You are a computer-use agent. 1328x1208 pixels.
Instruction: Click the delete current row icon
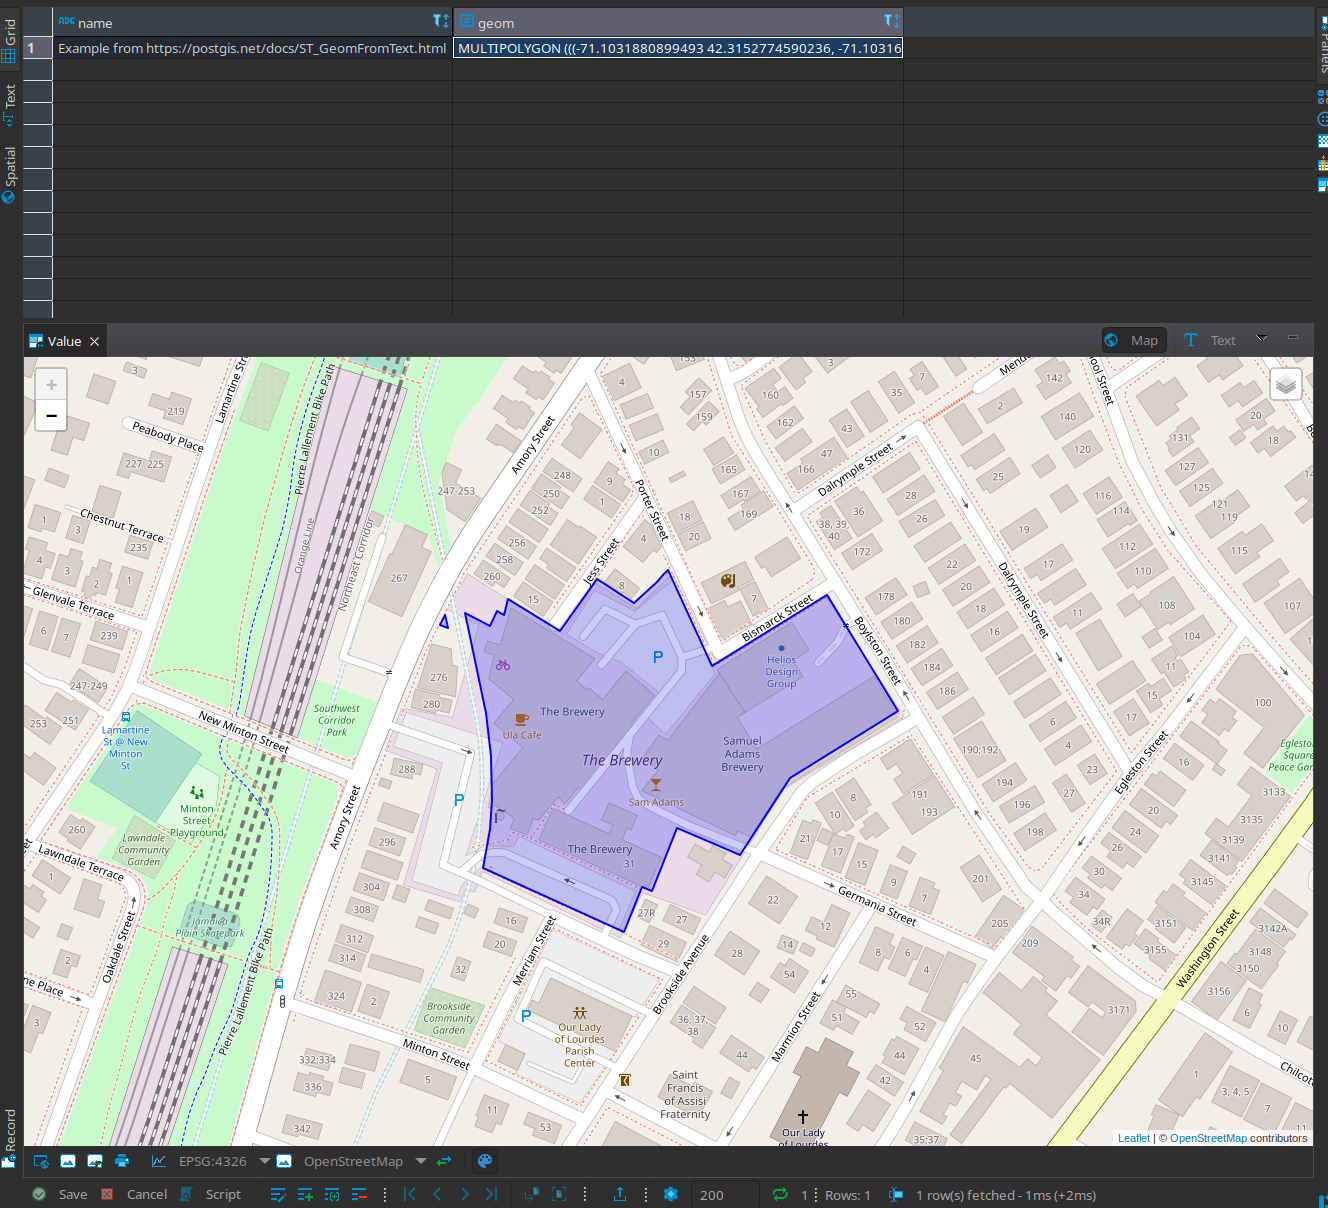(x=359, y=1194)
